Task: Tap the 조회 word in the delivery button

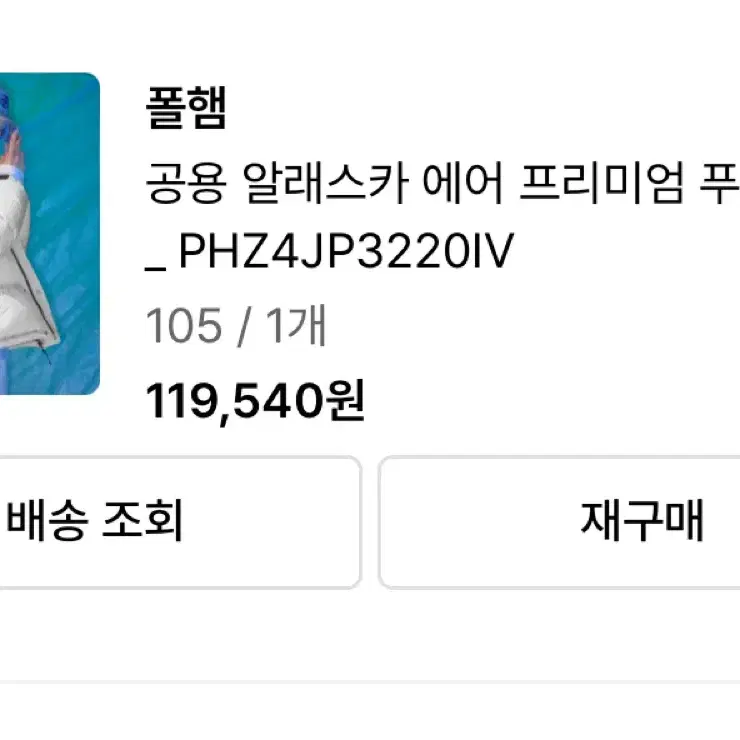Action: pos(142,521)
